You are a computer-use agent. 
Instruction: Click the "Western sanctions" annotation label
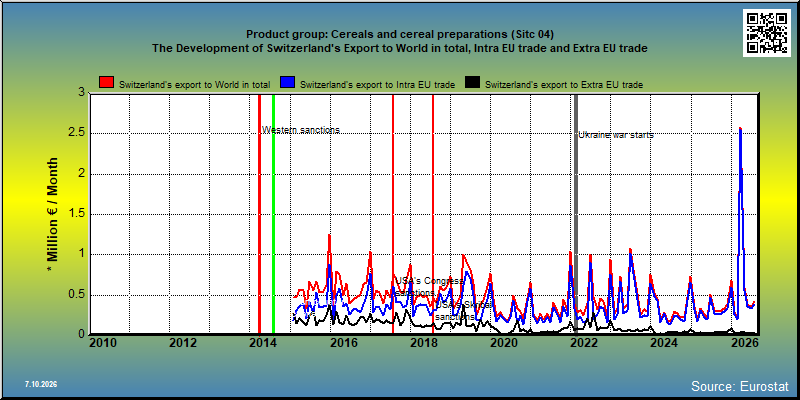tap(301, 130)
